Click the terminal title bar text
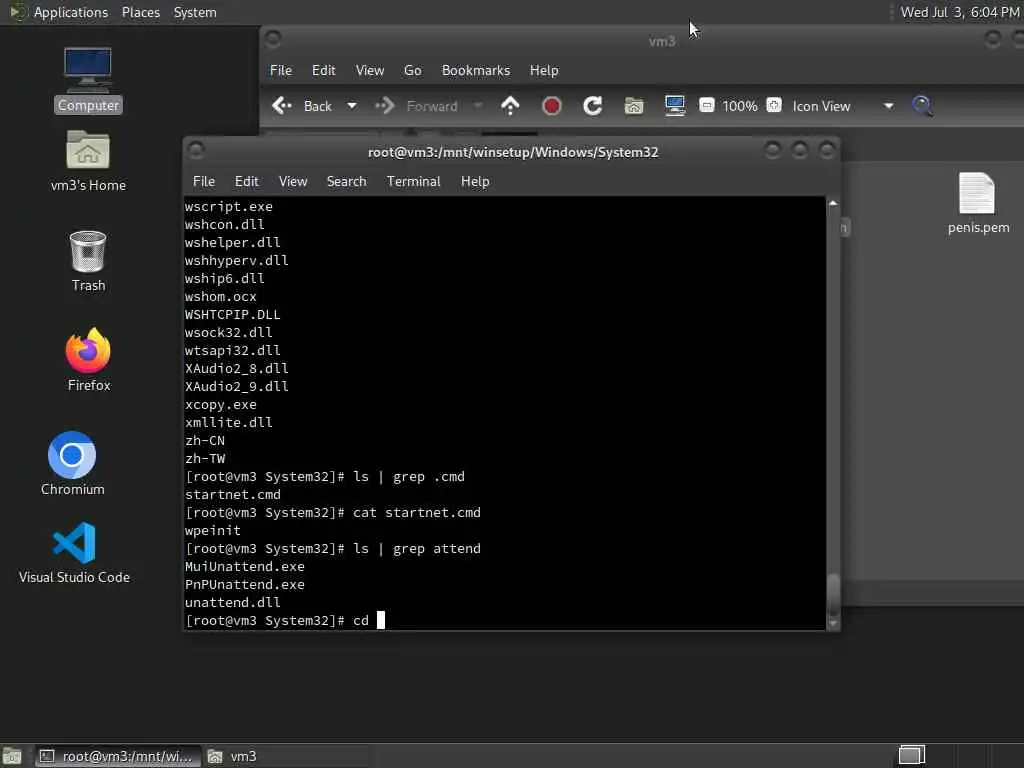The width and height of the screenshot is (1024, 768). (x=513, y=152)
